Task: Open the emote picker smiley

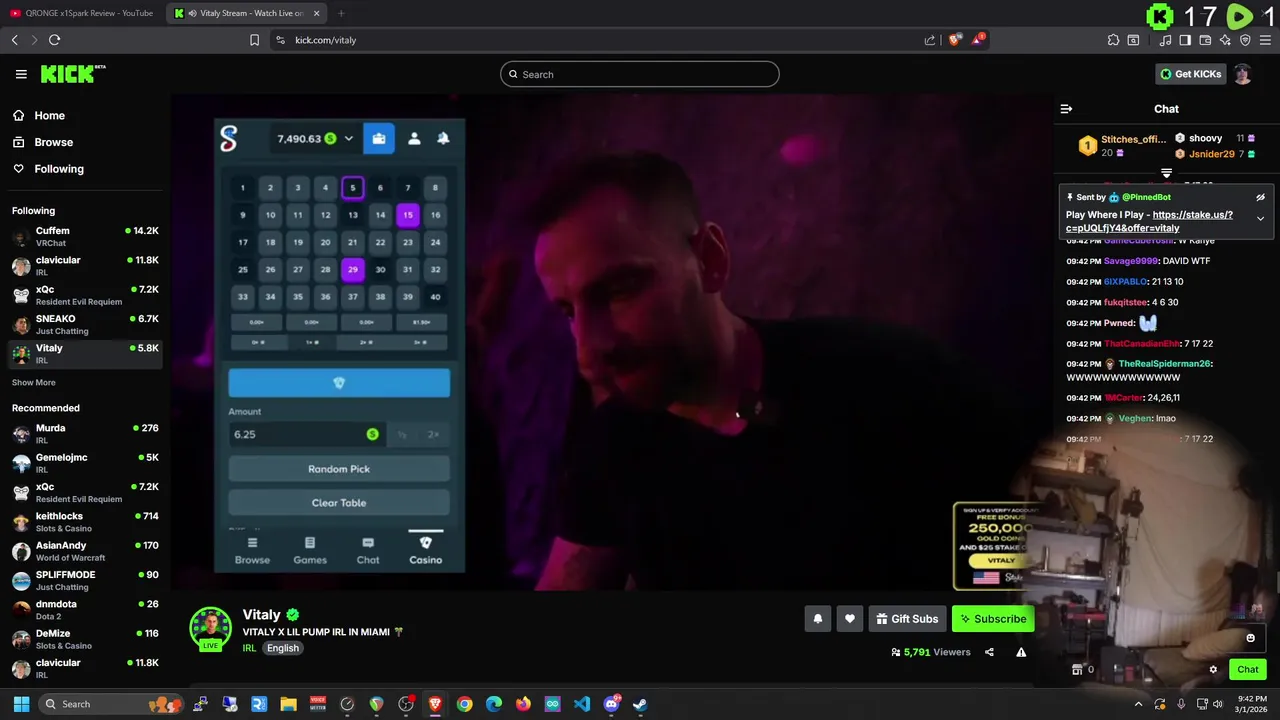Action: click(1250, 638)
